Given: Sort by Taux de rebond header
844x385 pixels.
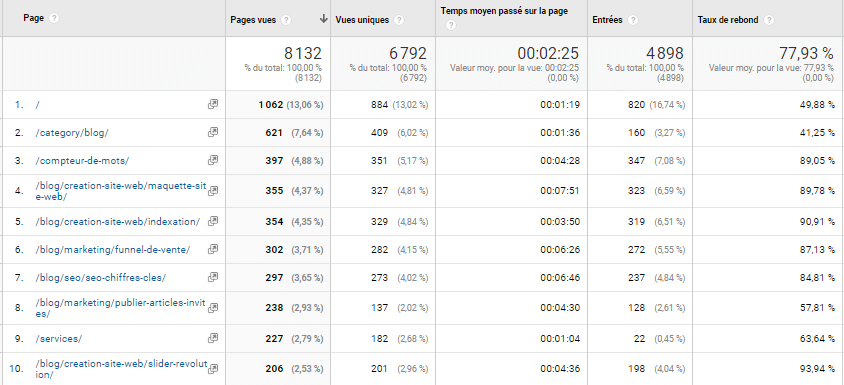Looking at the screenshot, I should click(x=728, y=20).
